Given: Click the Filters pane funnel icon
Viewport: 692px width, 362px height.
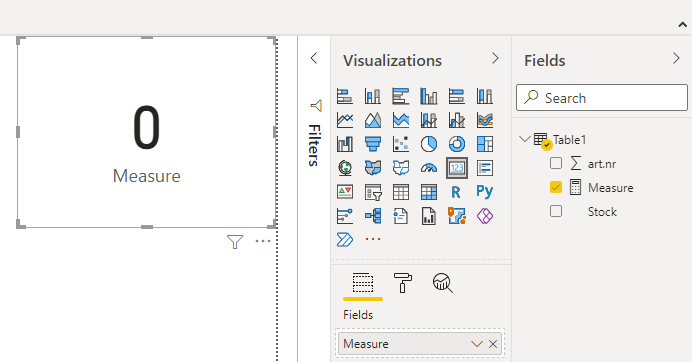Looking at the screenshot, I should click(316, 106).
